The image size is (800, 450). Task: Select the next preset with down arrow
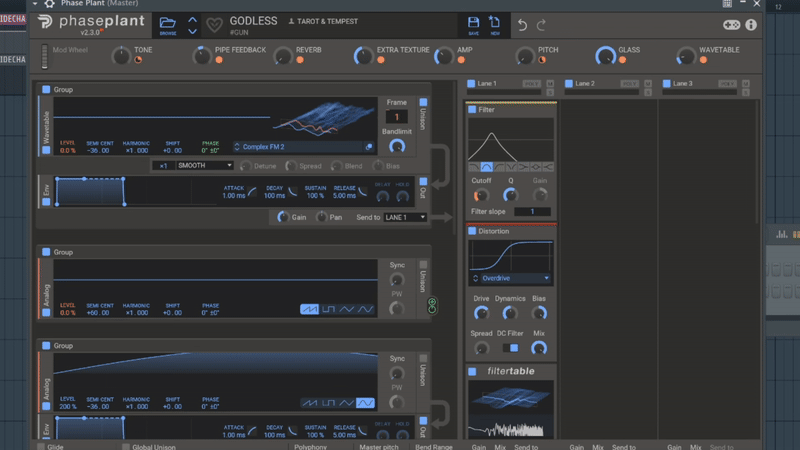coord(192,31)
